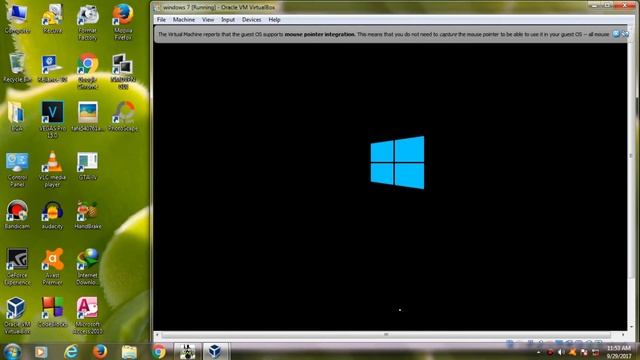
Task: Select the Computer desktop icon
Action: pyautogui.click(x=17, y=18)
